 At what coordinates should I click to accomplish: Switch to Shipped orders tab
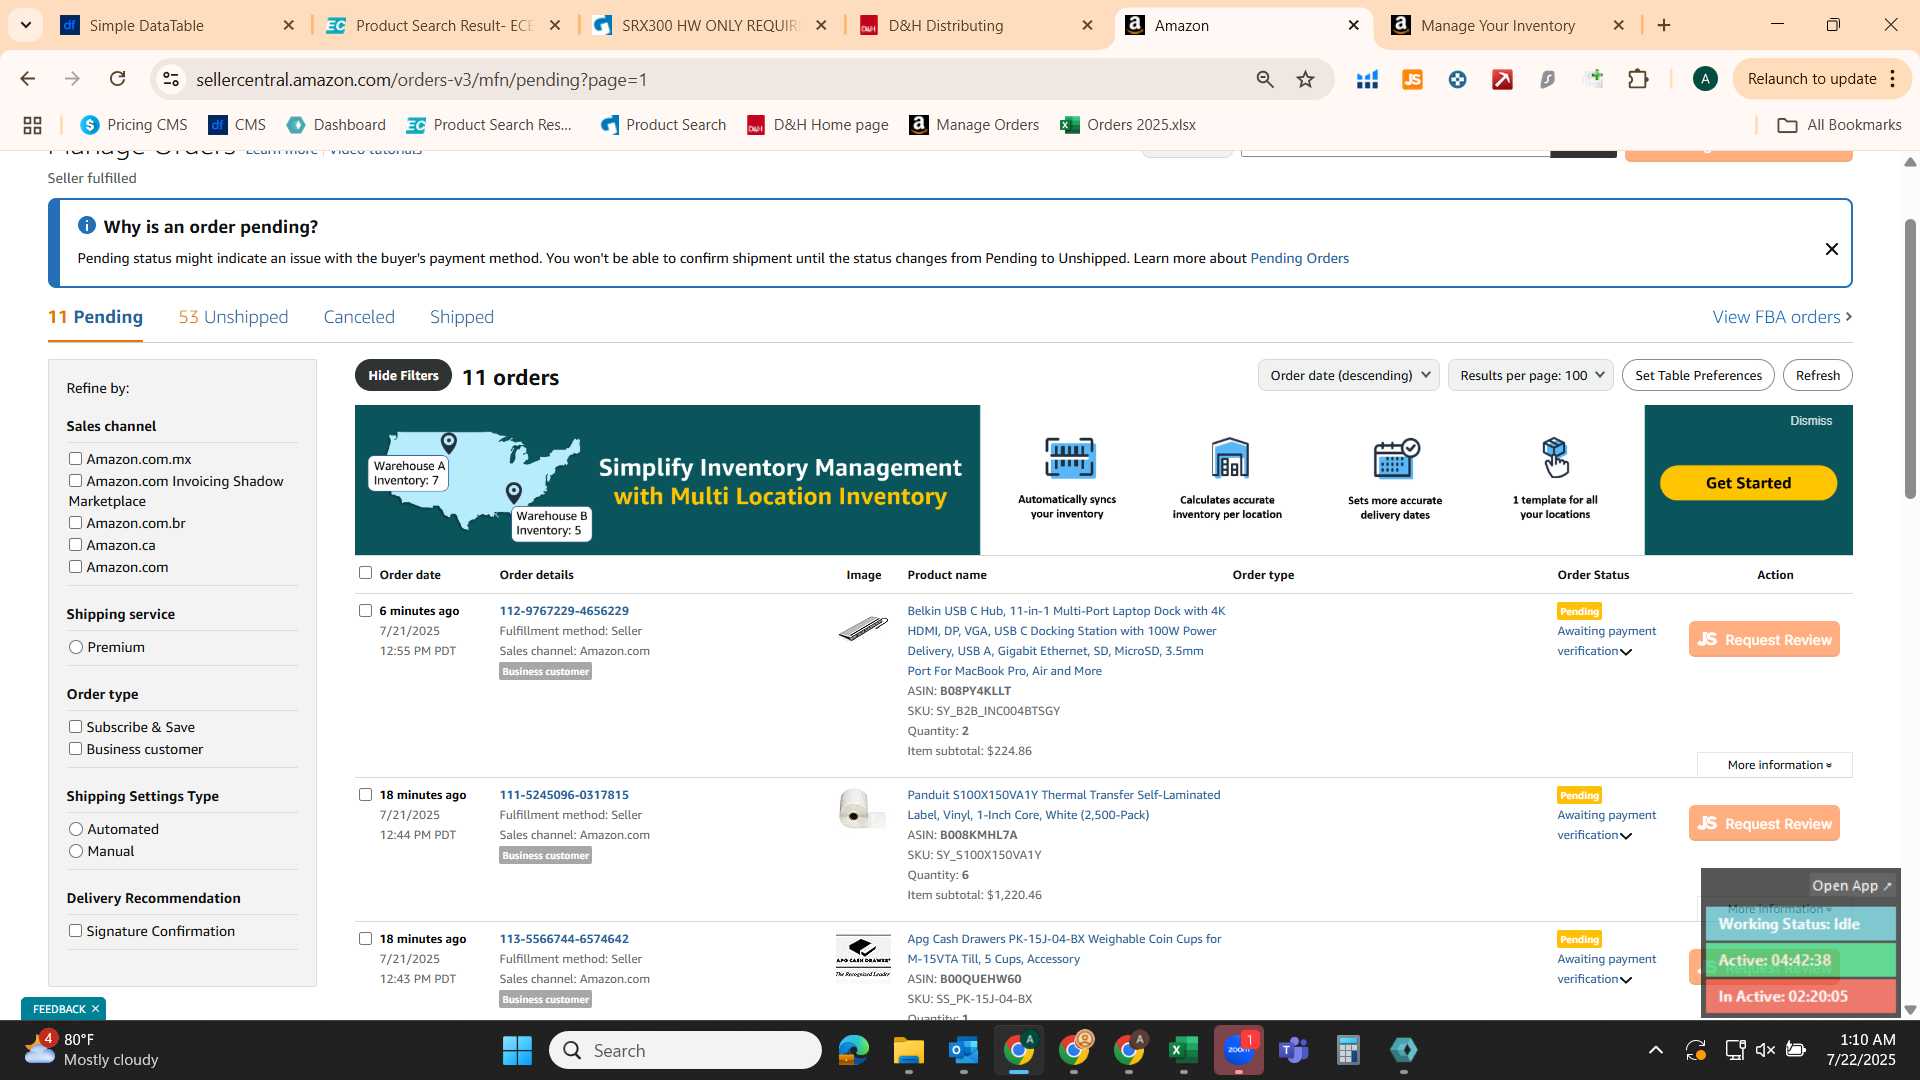click(462, 317)
